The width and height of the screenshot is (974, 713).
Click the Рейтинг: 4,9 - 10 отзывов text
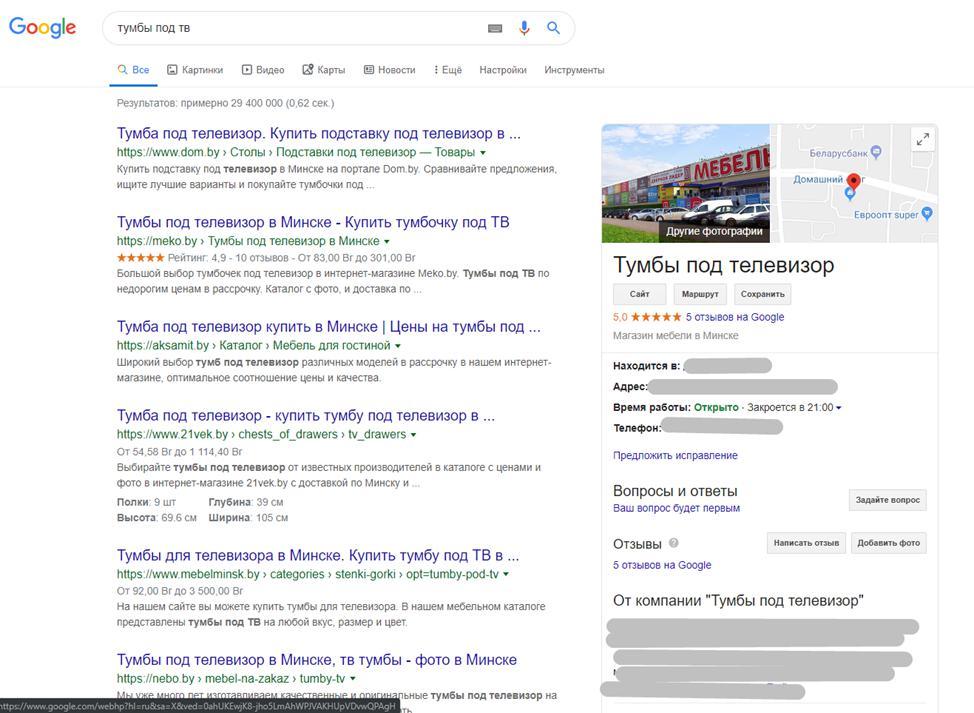click(x=228, y=258)
